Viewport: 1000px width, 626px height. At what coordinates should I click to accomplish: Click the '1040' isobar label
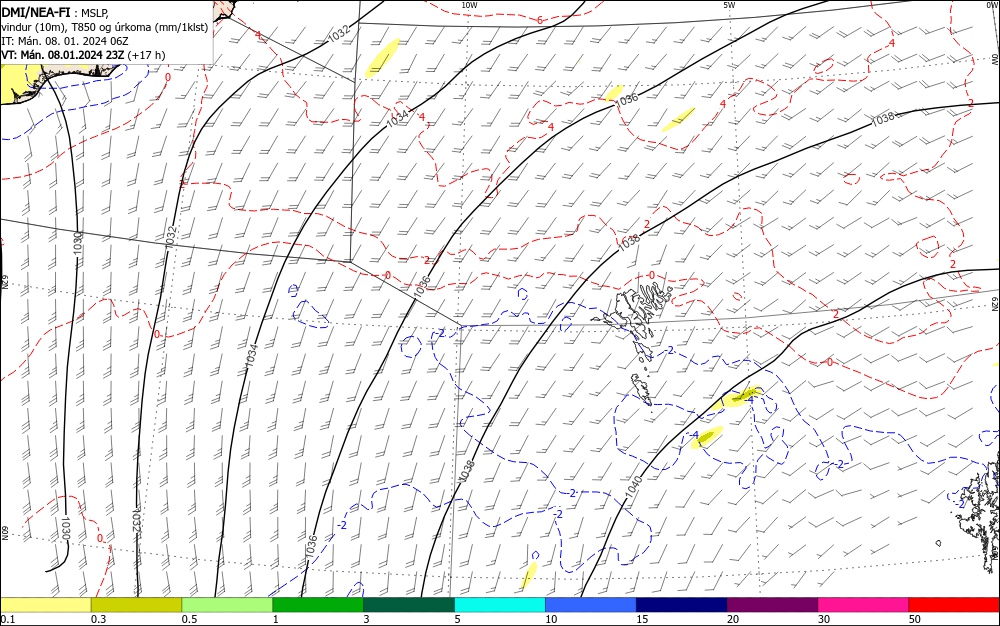click(634, 487)
